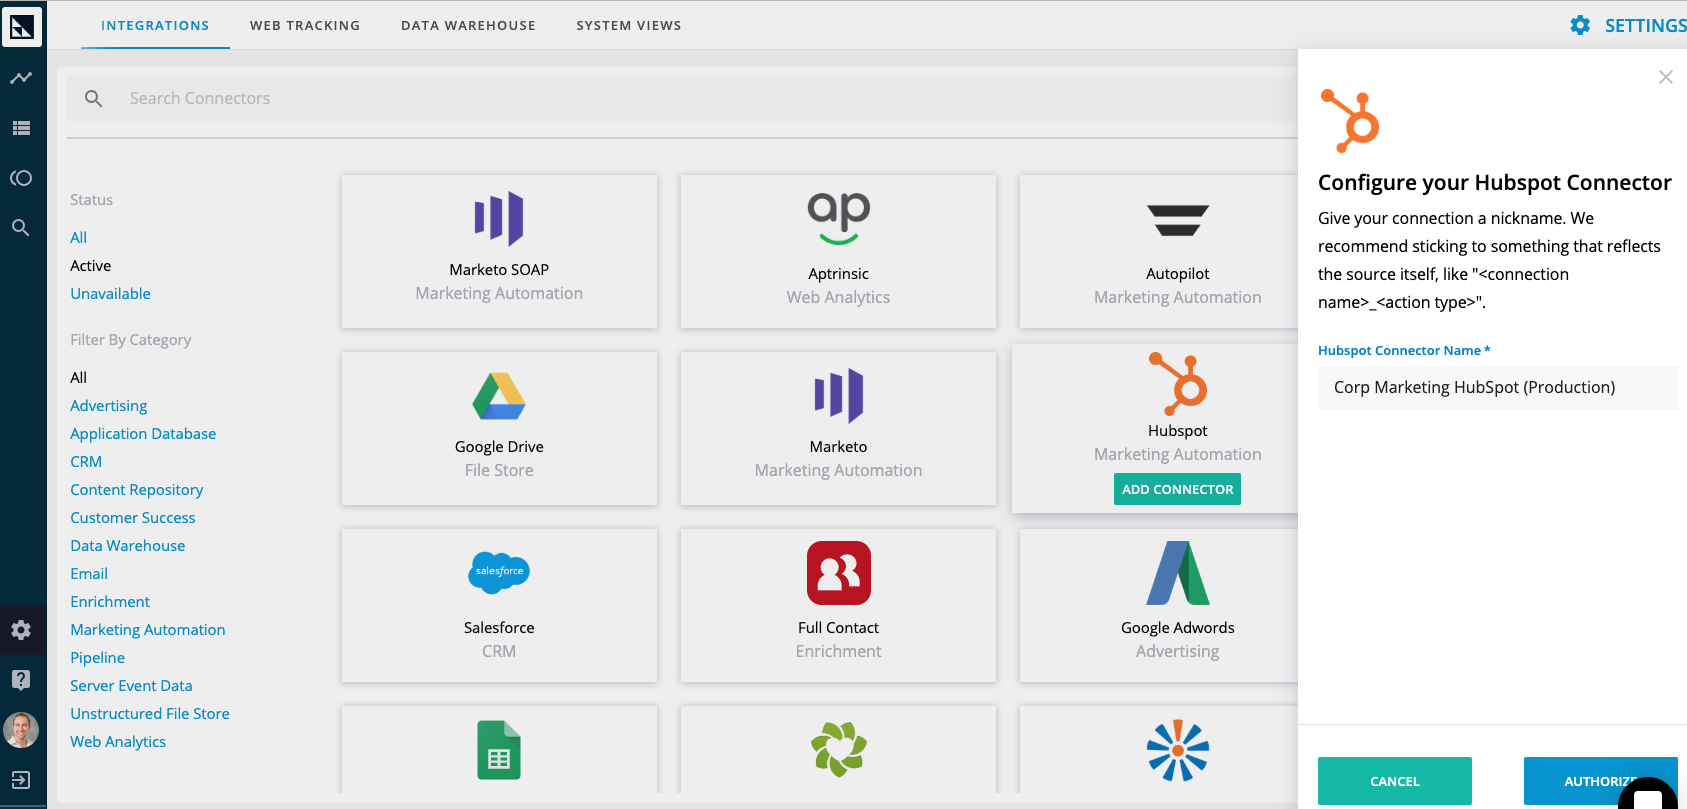
Task: Select the green pinwheel connector icon
Action: 838,750
